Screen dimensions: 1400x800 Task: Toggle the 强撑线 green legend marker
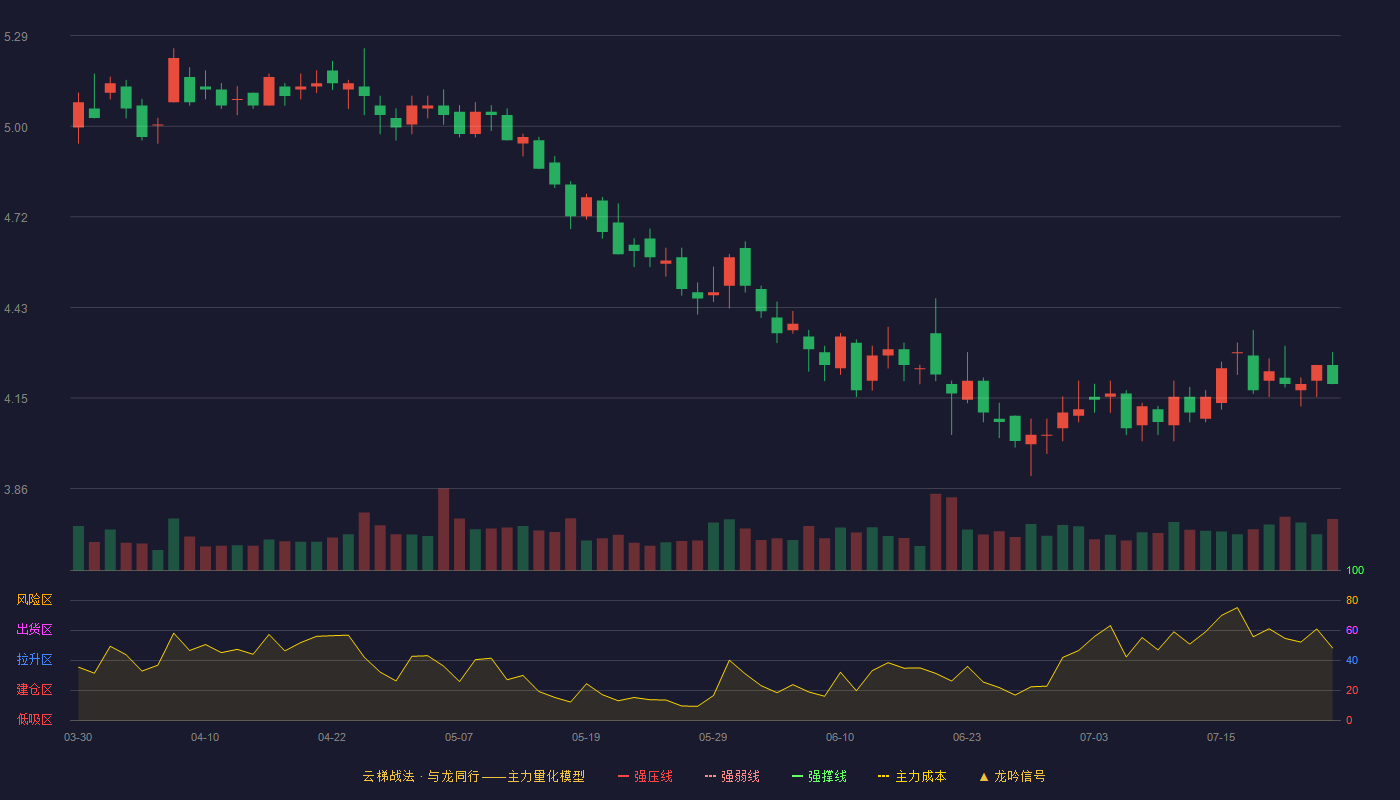(798, 776)
